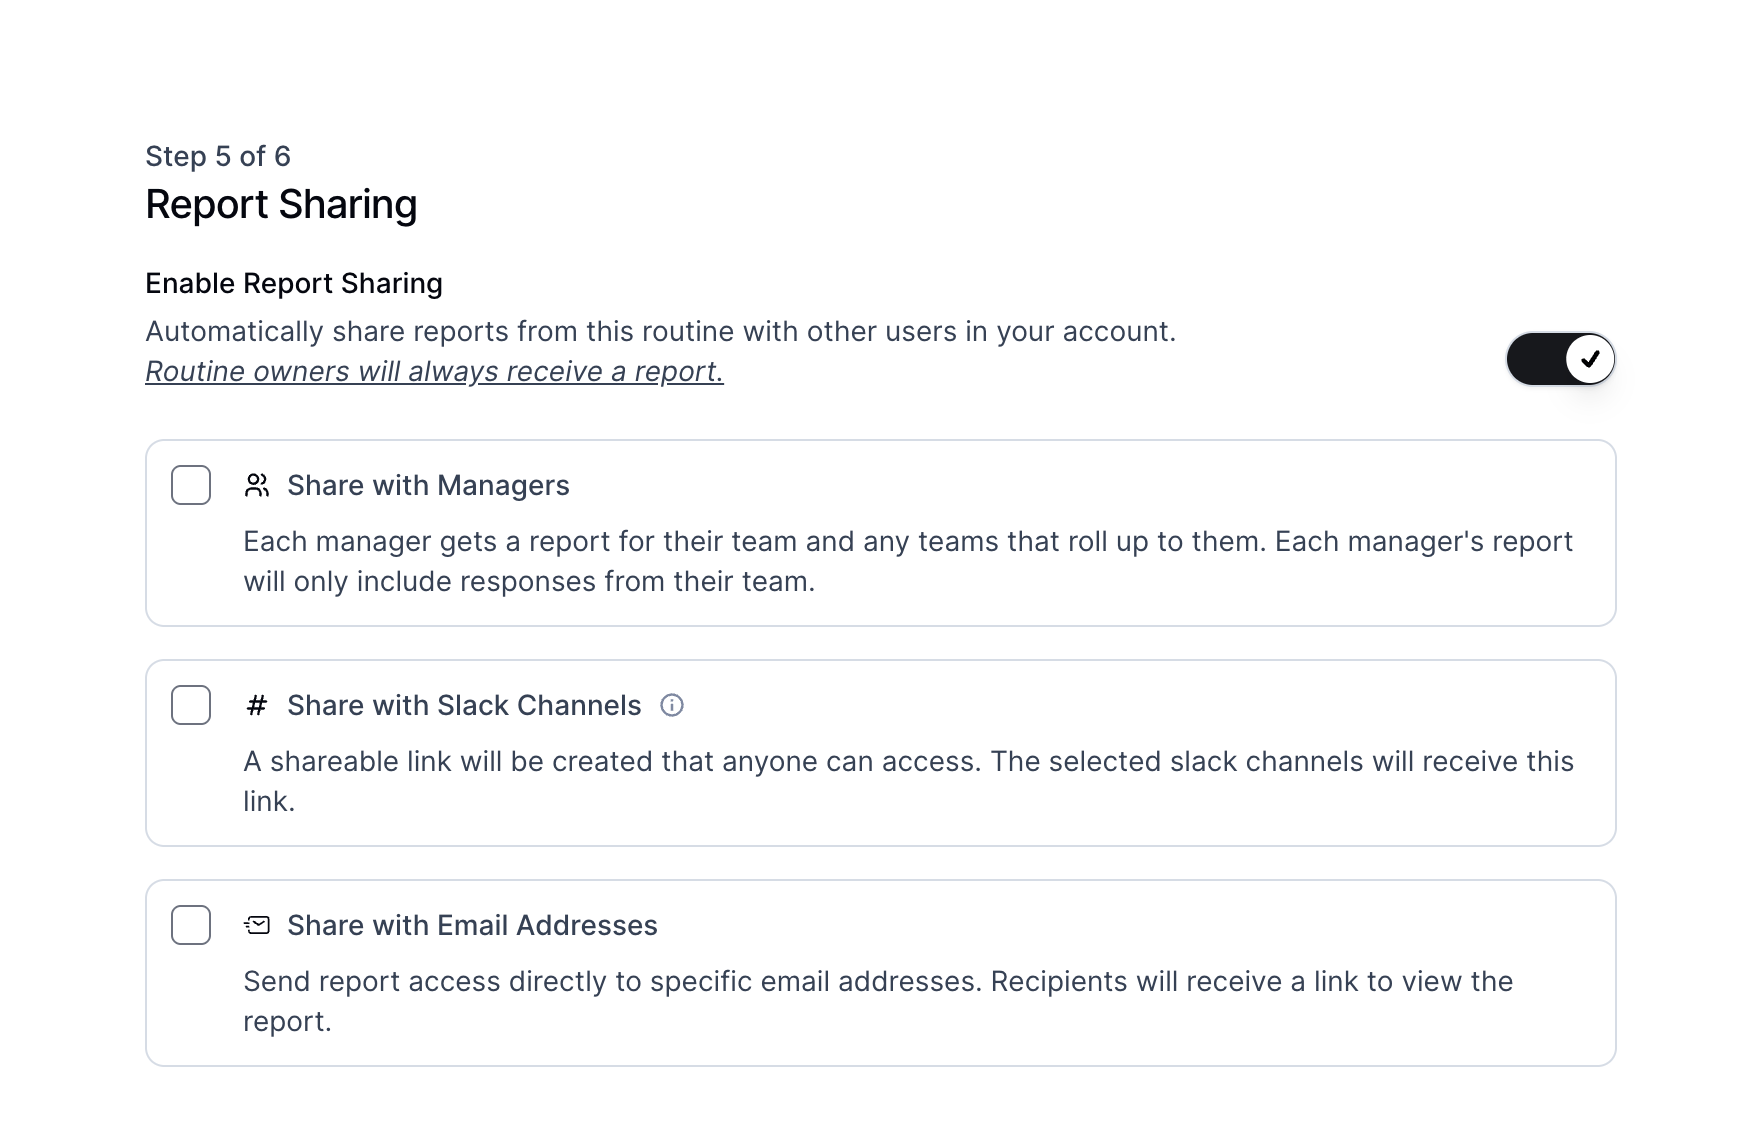Open the Slack Channels info icon
1758x1136 pixels.
point(672,705)
